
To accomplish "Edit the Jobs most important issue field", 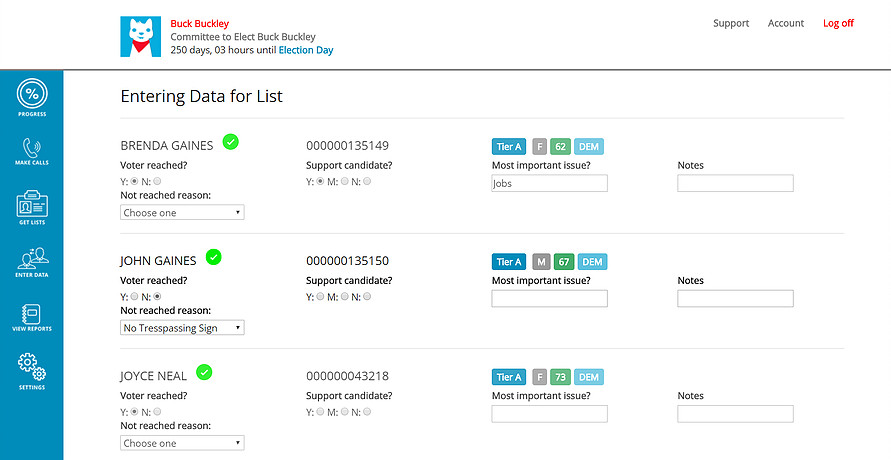I will point(549,183).
